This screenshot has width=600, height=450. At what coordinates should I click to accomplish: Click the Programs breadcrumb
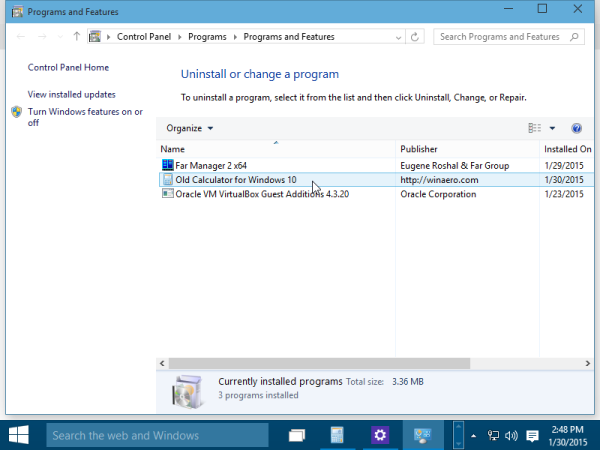pyautogui.click(x=207, y=37)
